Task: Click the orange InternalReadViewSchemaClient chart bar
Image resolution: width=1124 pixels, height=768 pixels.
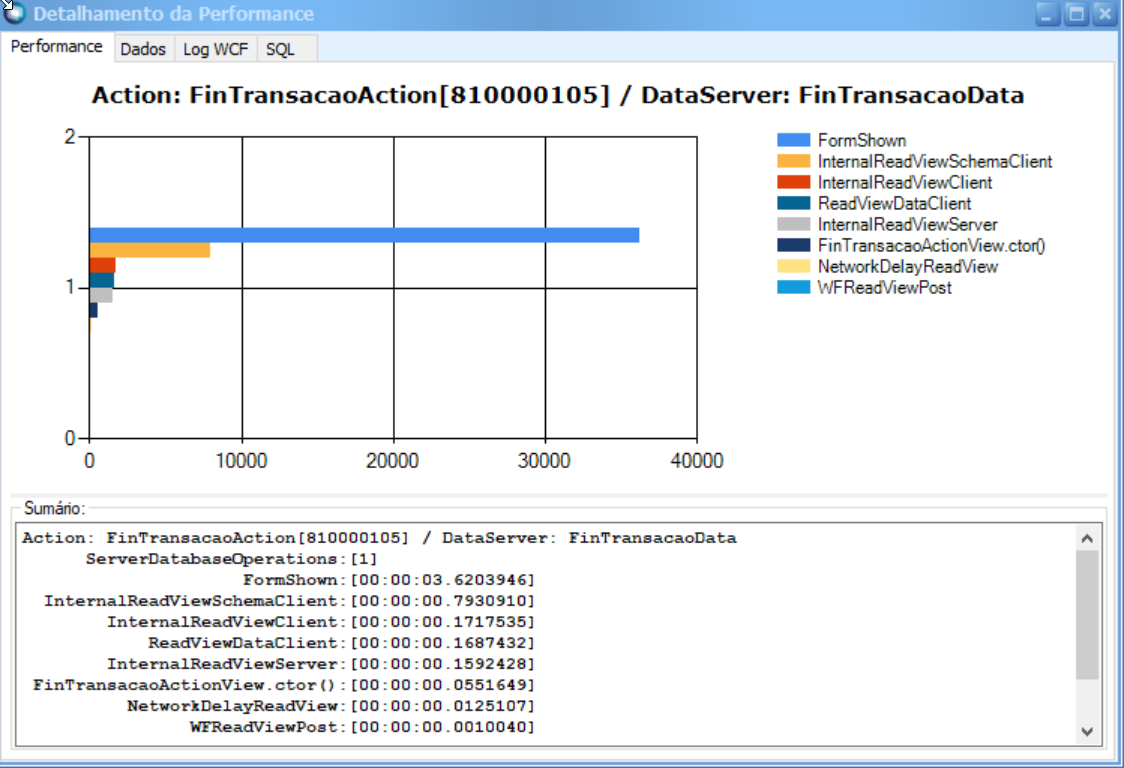Action: pos(150,250)
